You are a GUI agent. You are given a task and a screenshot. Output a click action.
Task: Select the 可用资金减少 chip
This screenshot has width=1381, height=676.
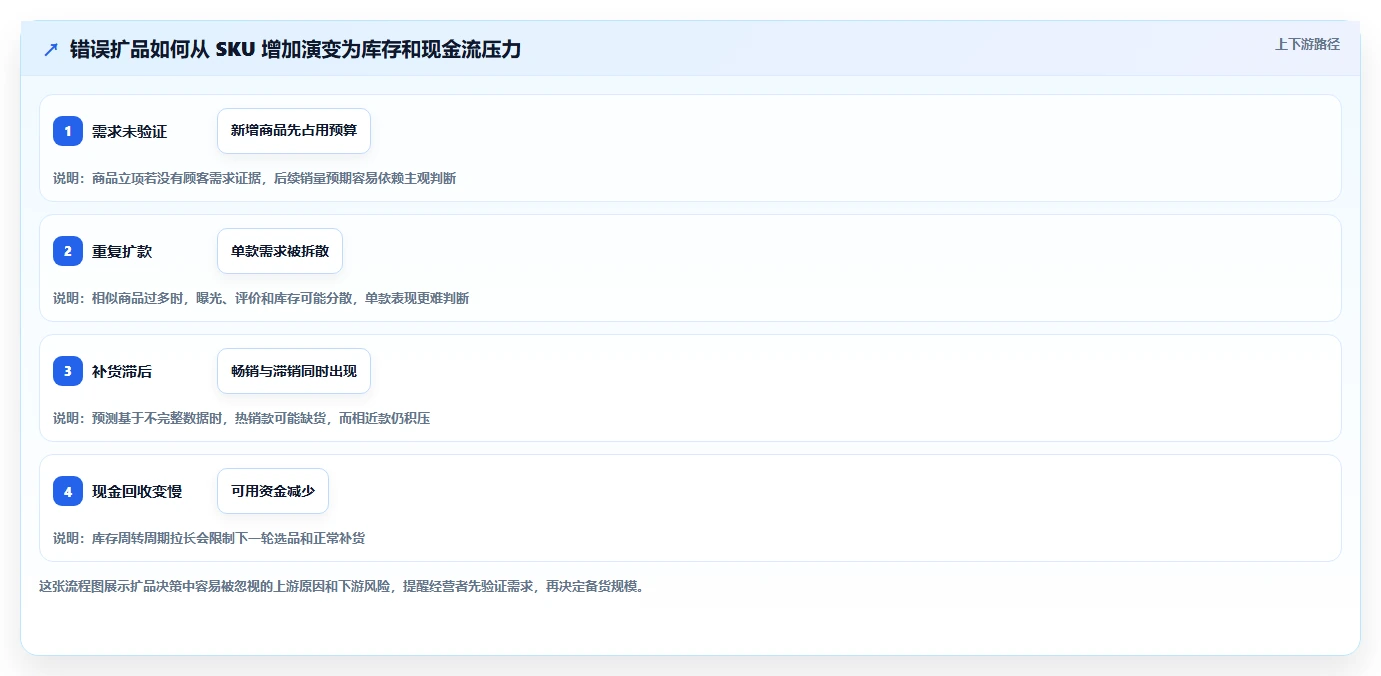tap(273, 491)
